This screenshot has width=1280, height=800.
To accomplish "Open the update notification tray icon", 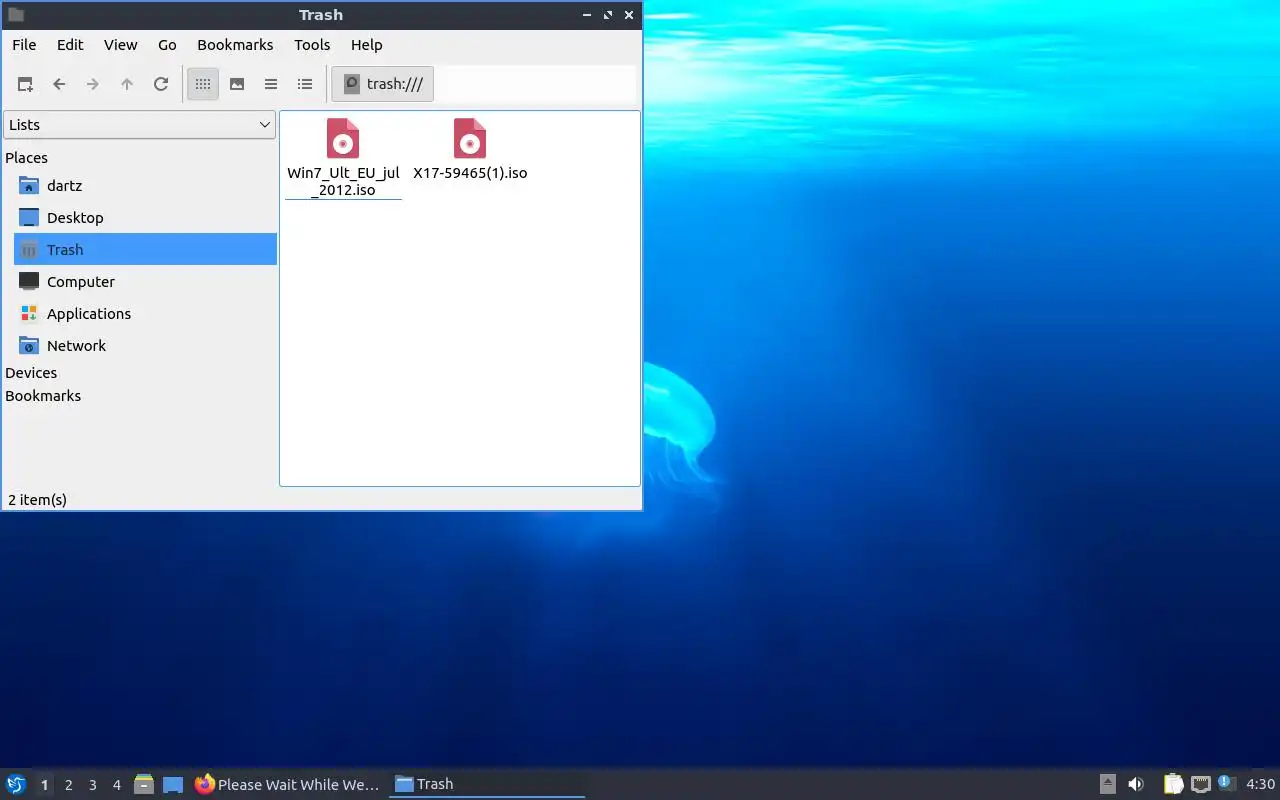I will [1227, 784].
